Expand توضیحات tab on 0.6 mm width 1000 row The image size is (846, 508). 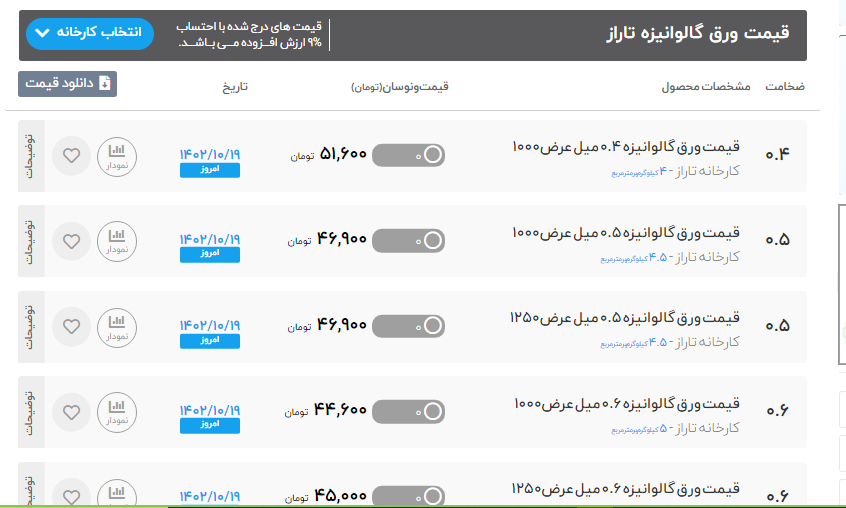(x=28, y=411)
